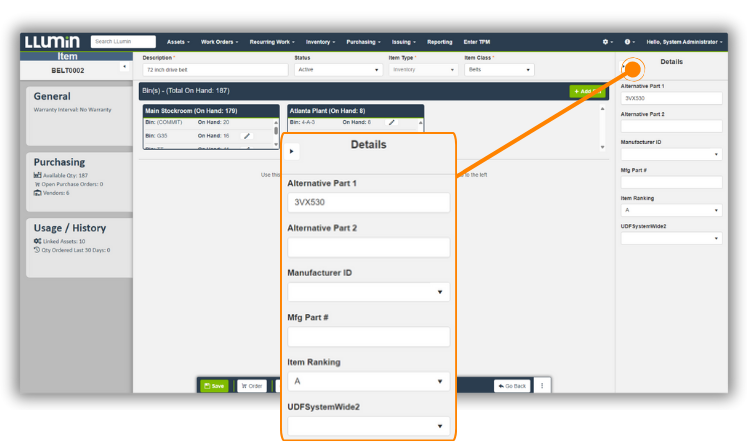Click the green Save button
747x448 pixels.
point(214,385)
